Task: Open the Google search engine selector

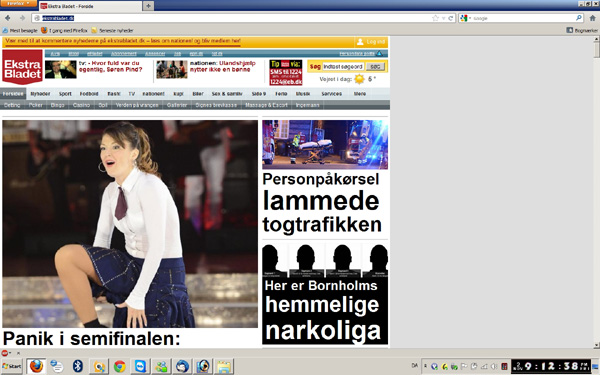Action: (x=465, y=18)
